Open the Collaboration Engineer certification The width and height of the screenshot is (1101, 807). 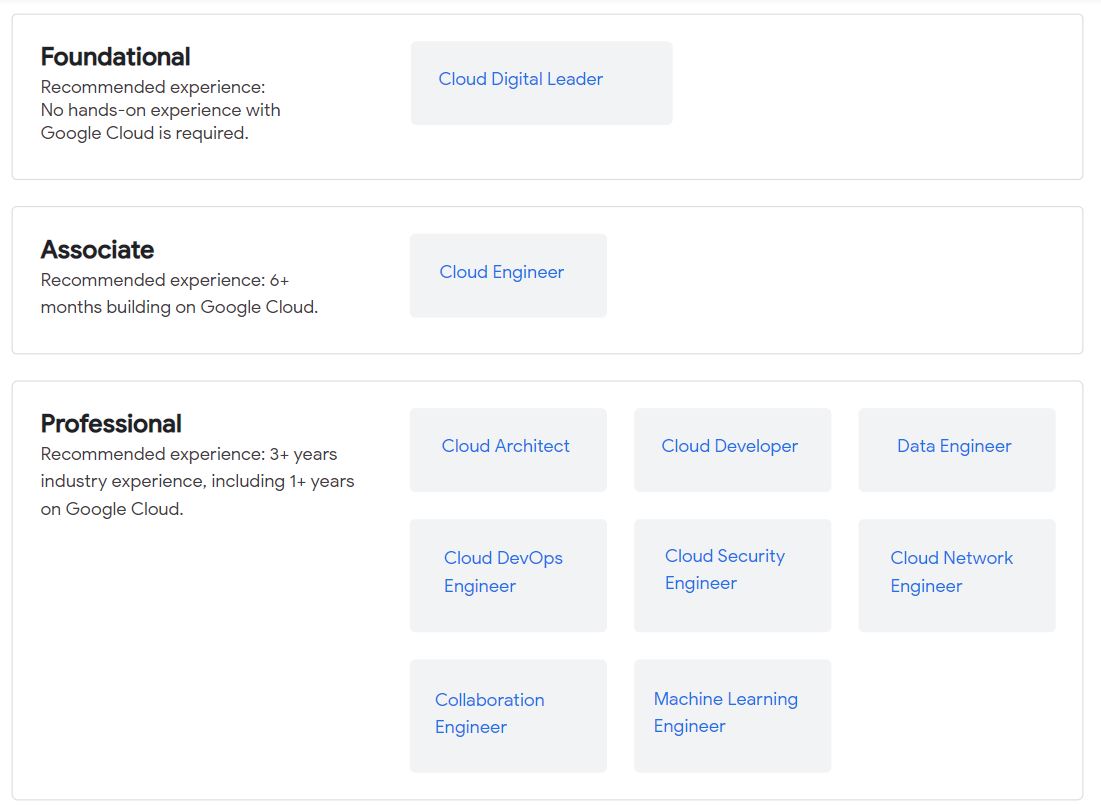point(508,716)
